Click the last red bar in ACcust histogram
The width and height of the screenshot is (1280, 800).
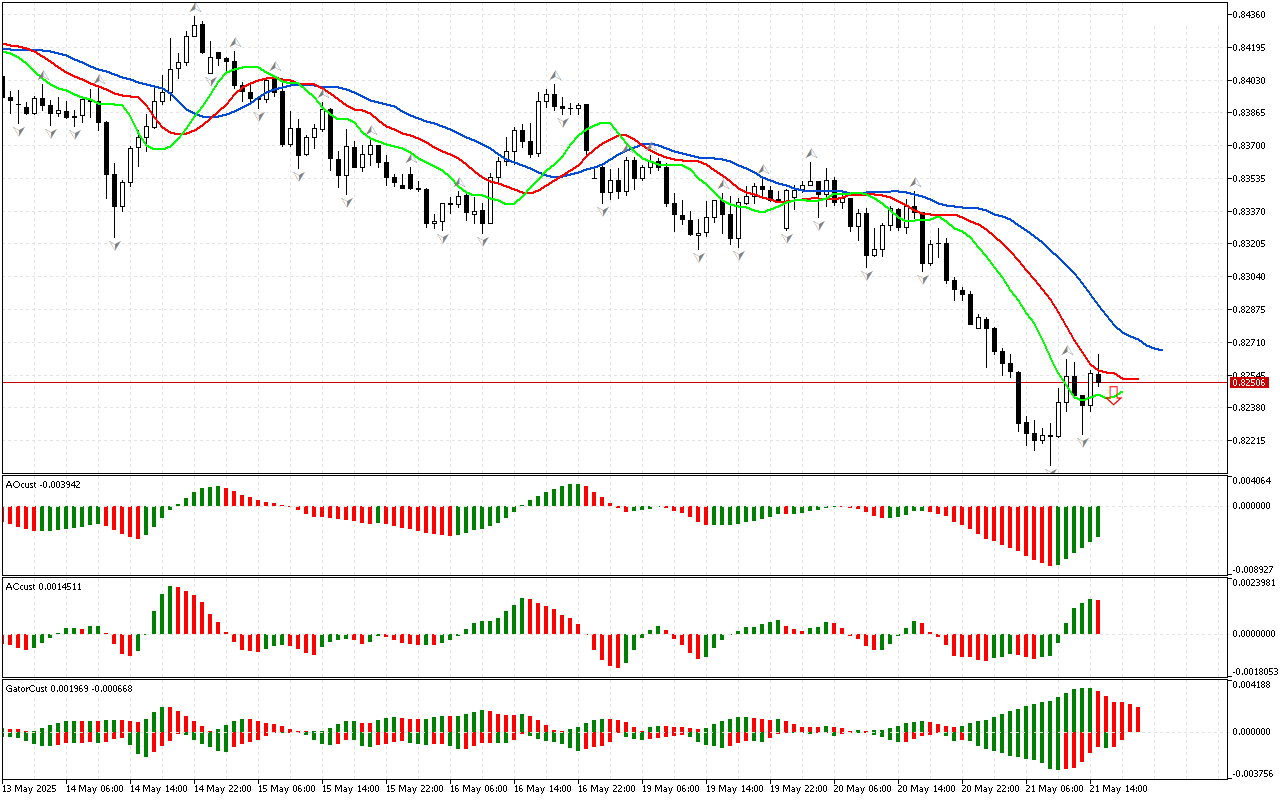point(1098,616)
